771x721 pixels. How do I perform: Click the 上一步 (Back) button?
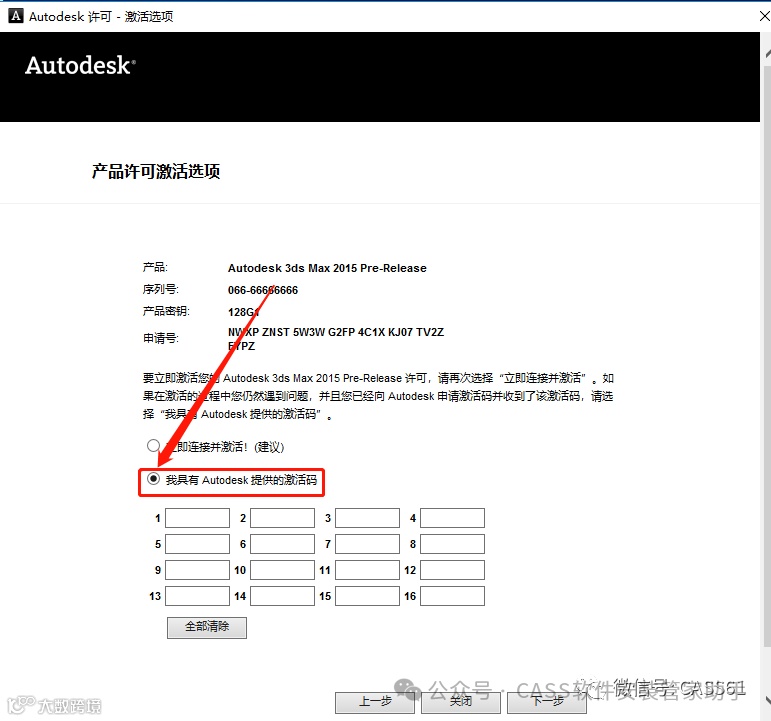(375, 702)
